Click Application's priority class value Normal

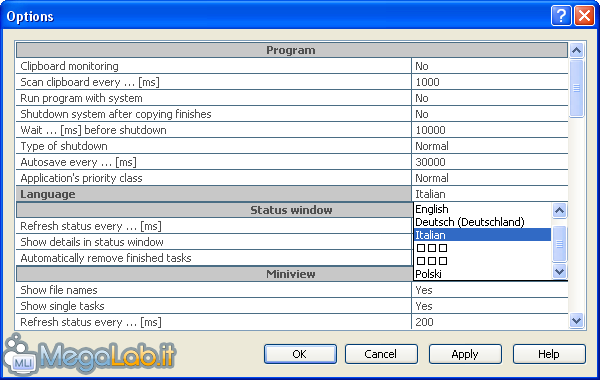tap(490, 178)
